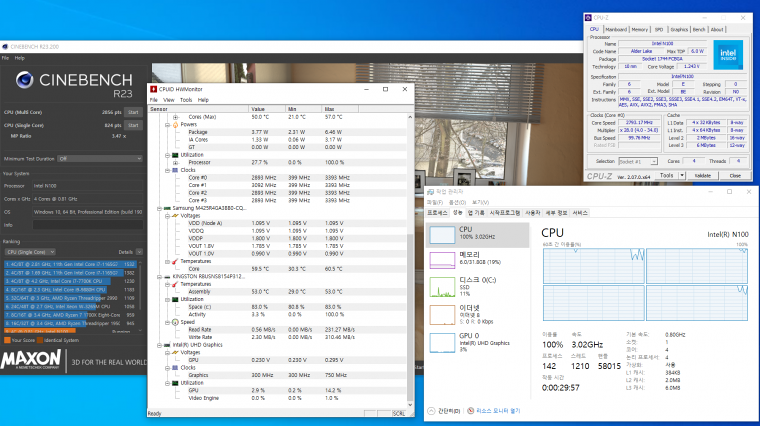Open Minimum Test Duration dropdown in Cinebench
760x426 pixels.
(x=100, y=158)
